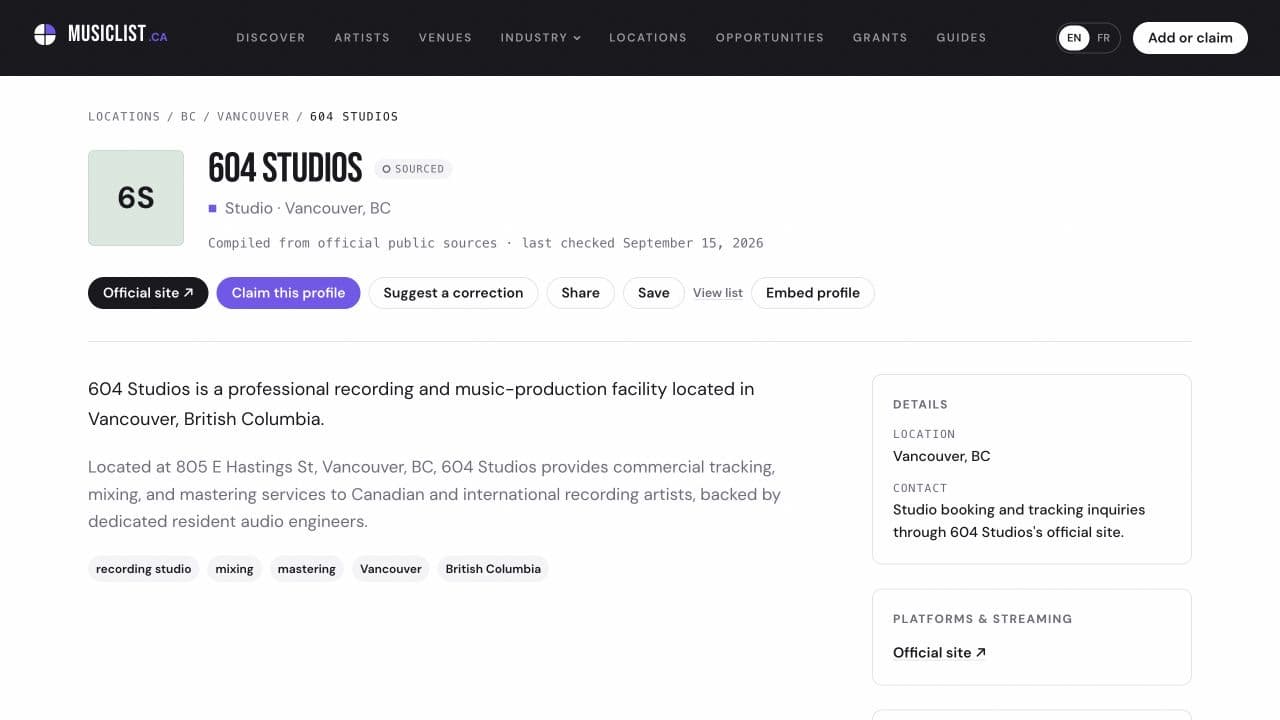Image resolution: width=1280 pixels, height=720 pixels.
Task: Follow the VANCOUVER breadcrumb link
Action: click(x=253, y=117)
